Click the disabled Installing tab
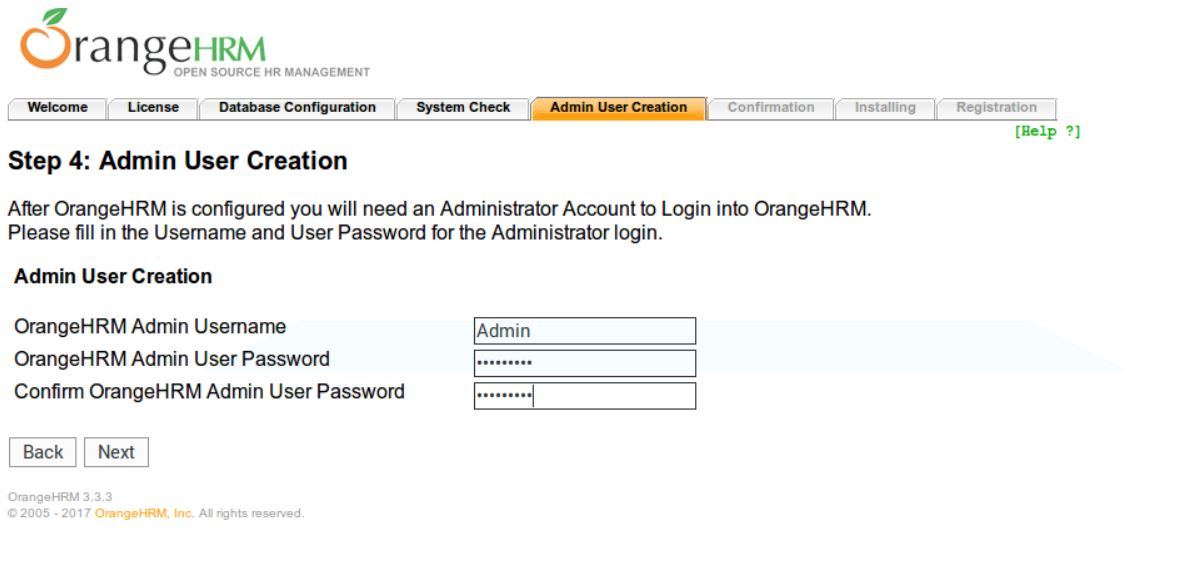The image size is (1186, 567). pyautogui.click(x=884, y=108)
